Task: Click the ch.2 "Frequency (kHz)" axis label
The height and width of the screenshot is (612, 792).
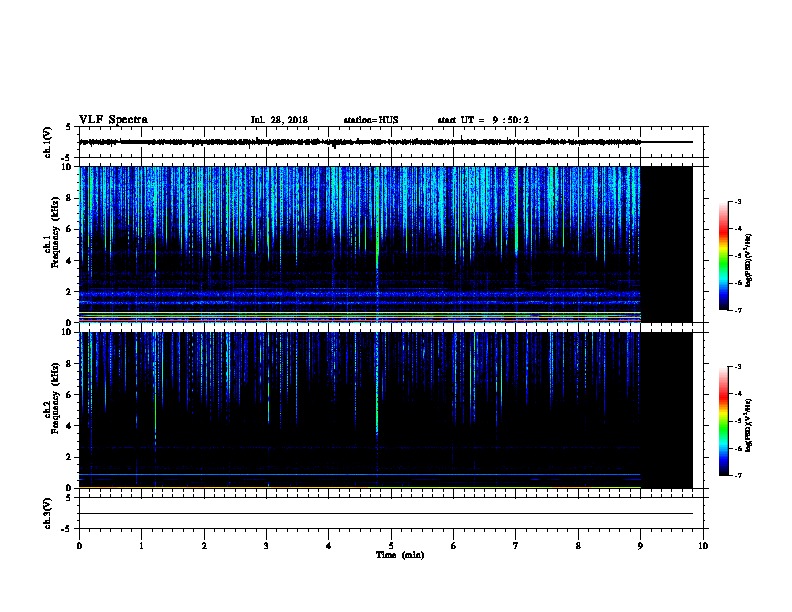Action: (55, 398)
